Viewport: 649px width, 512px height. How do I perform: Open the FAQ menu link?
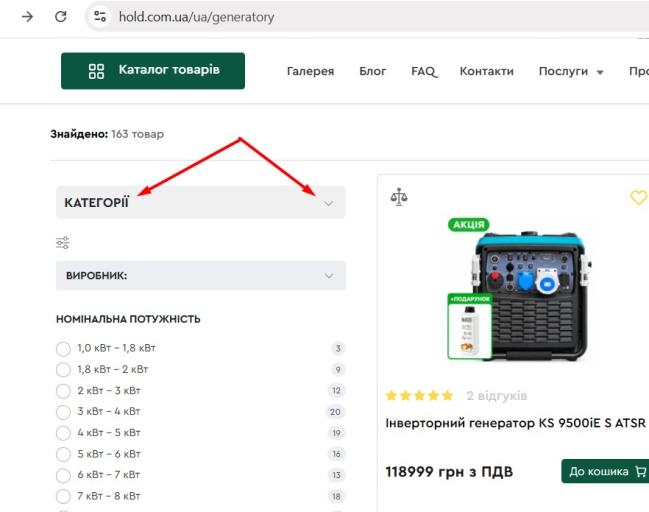(424, 71)
